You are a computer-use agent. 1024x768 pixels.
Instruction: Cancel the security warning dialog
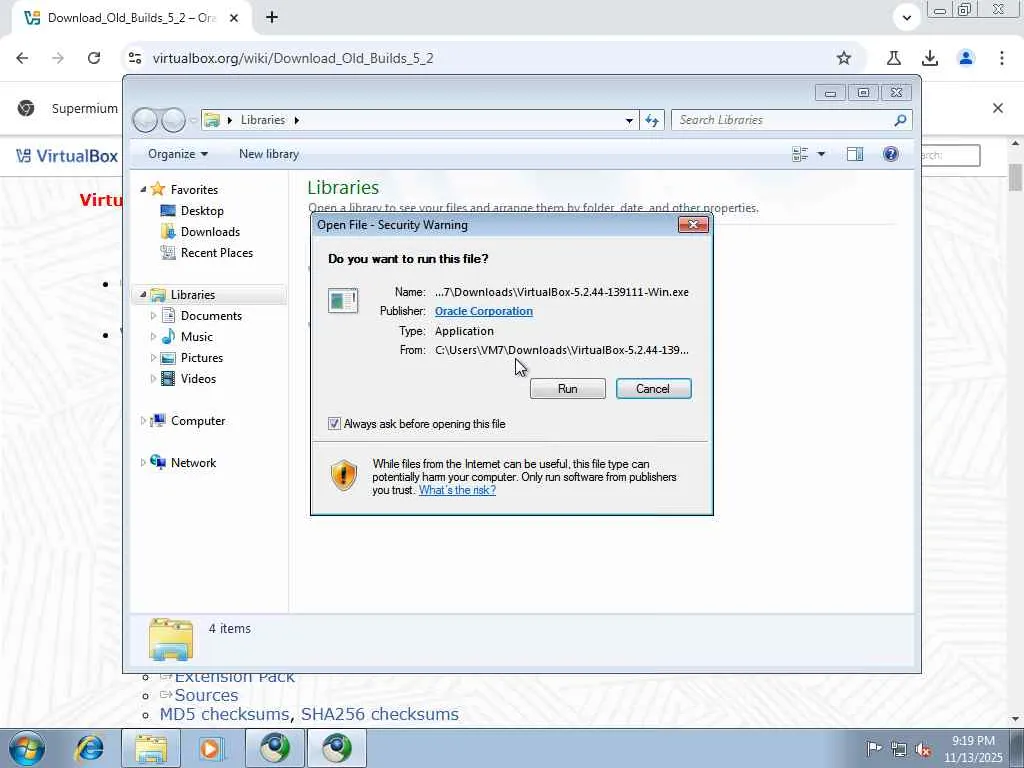[x=653, y=389]
